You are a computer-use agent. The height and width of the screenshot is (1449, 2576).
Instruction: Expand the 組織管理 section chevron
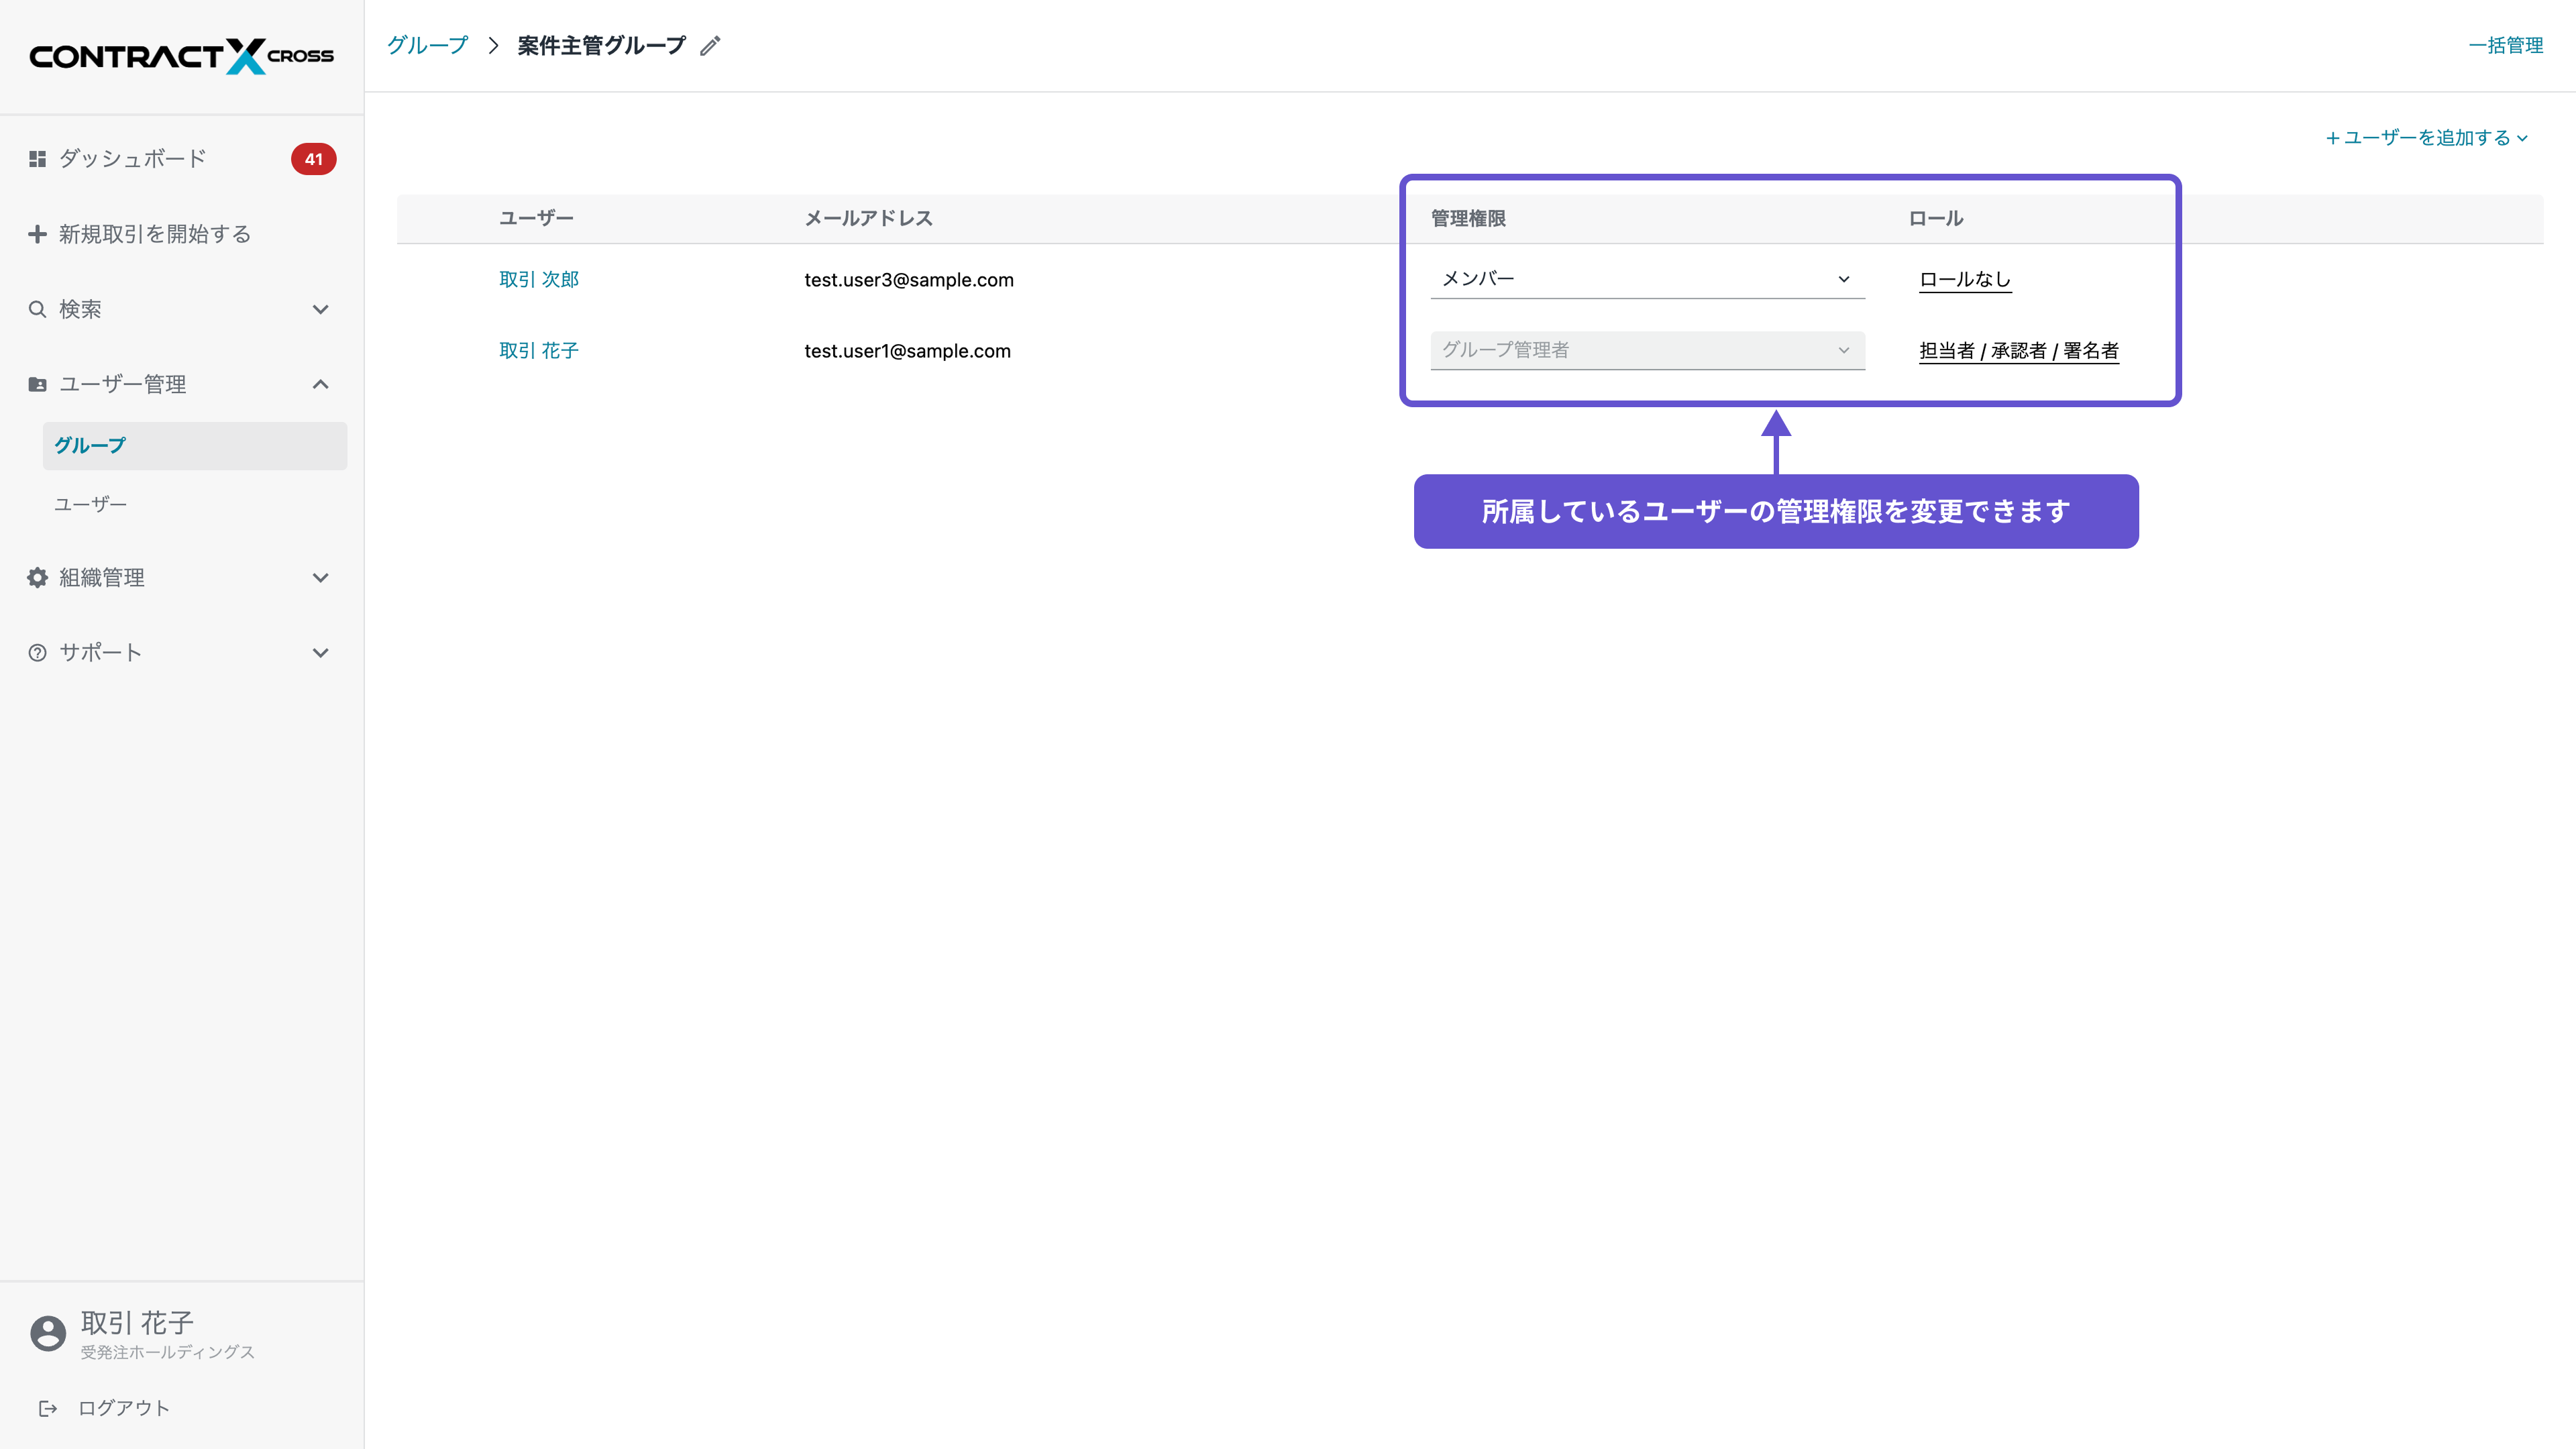pyautogui.click(x=320, y=577)
